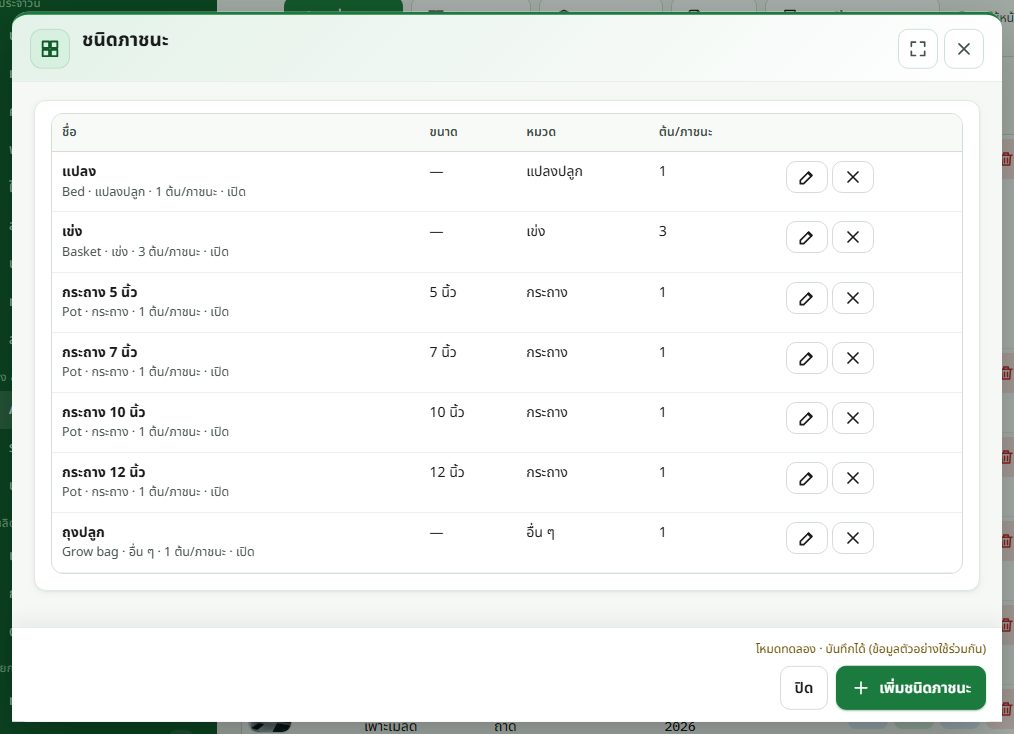
Task: Select the หมวด column header
Action: pyautogui.click(x=541, y=132)
